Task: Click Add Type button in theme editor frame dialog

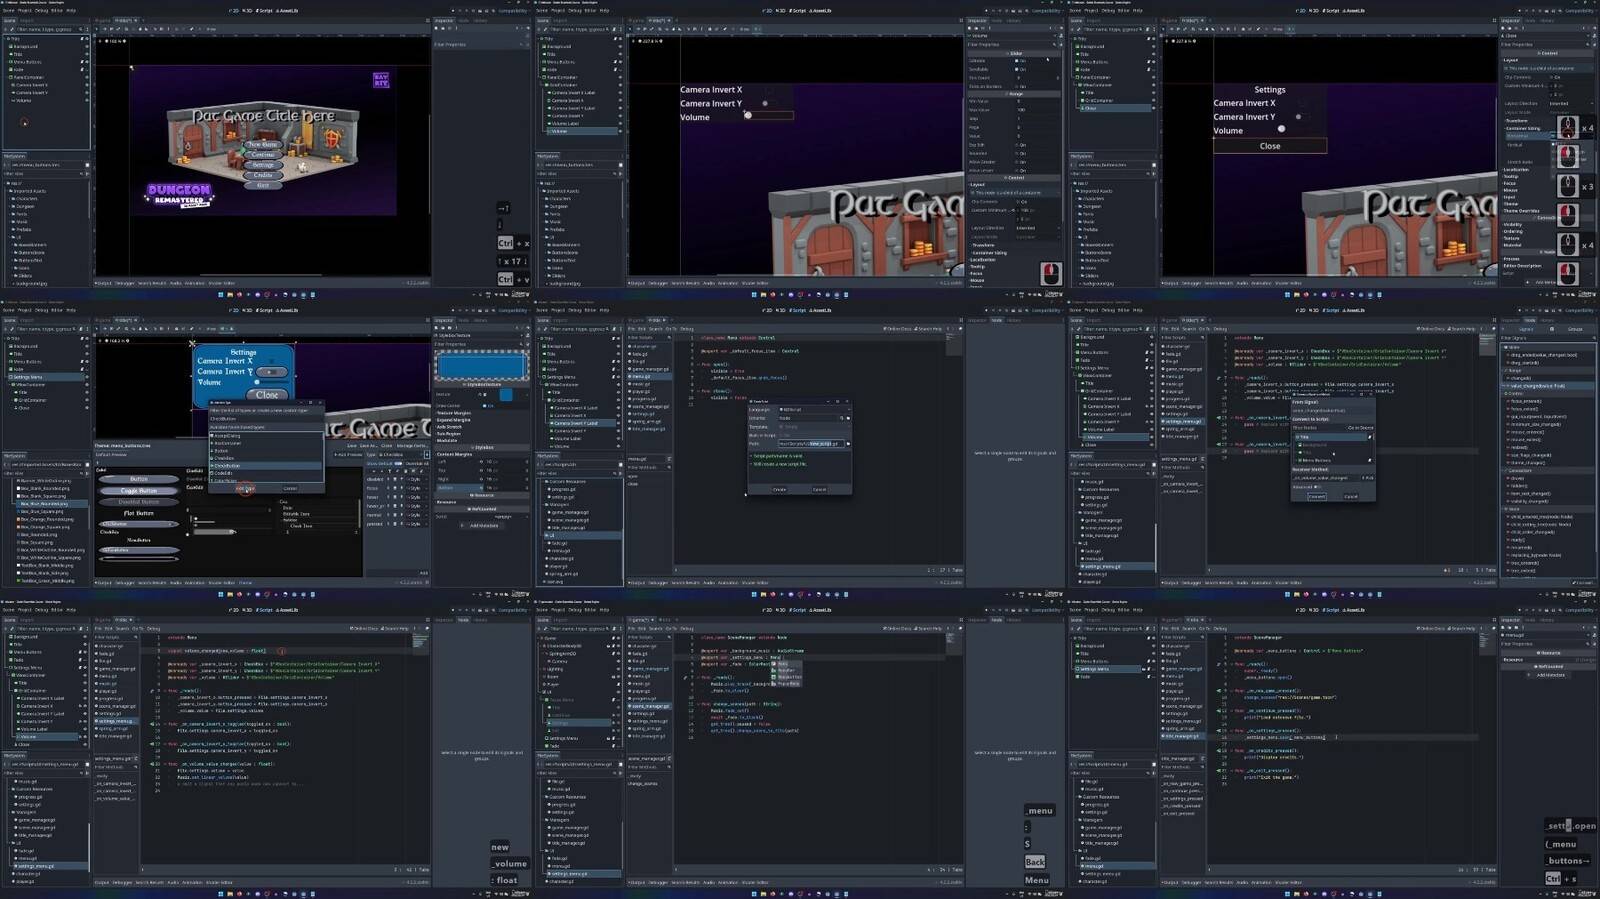Action: 245,489
